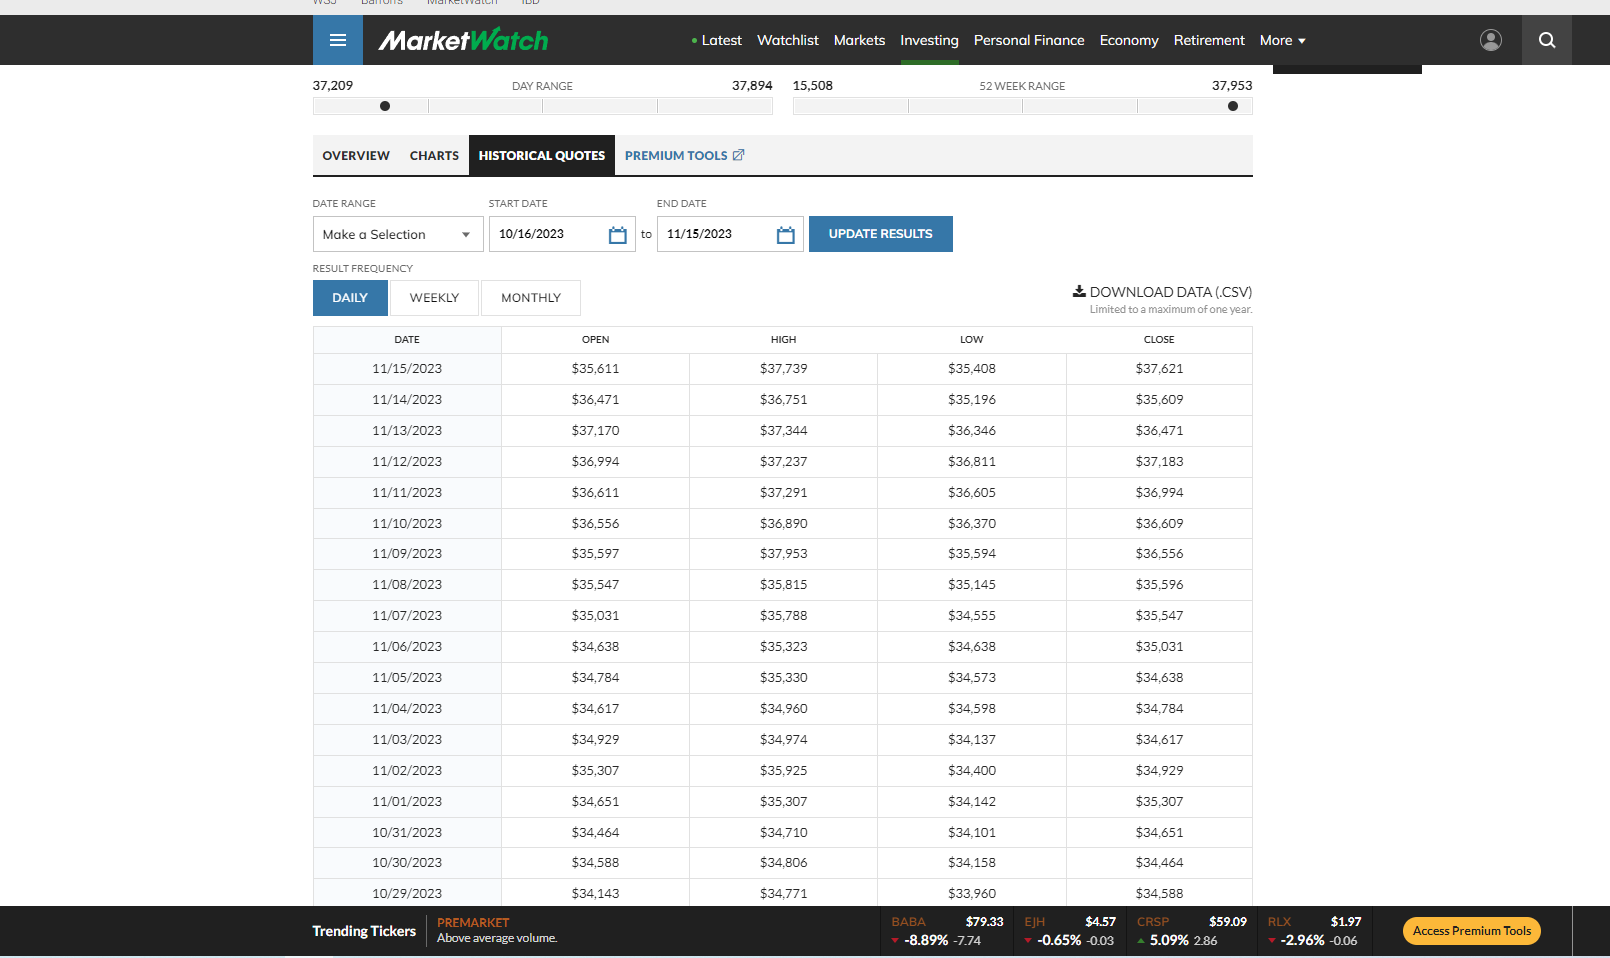Open Premium Tools external link
This screenshot has height=958, width=1610.
[684, 156]
